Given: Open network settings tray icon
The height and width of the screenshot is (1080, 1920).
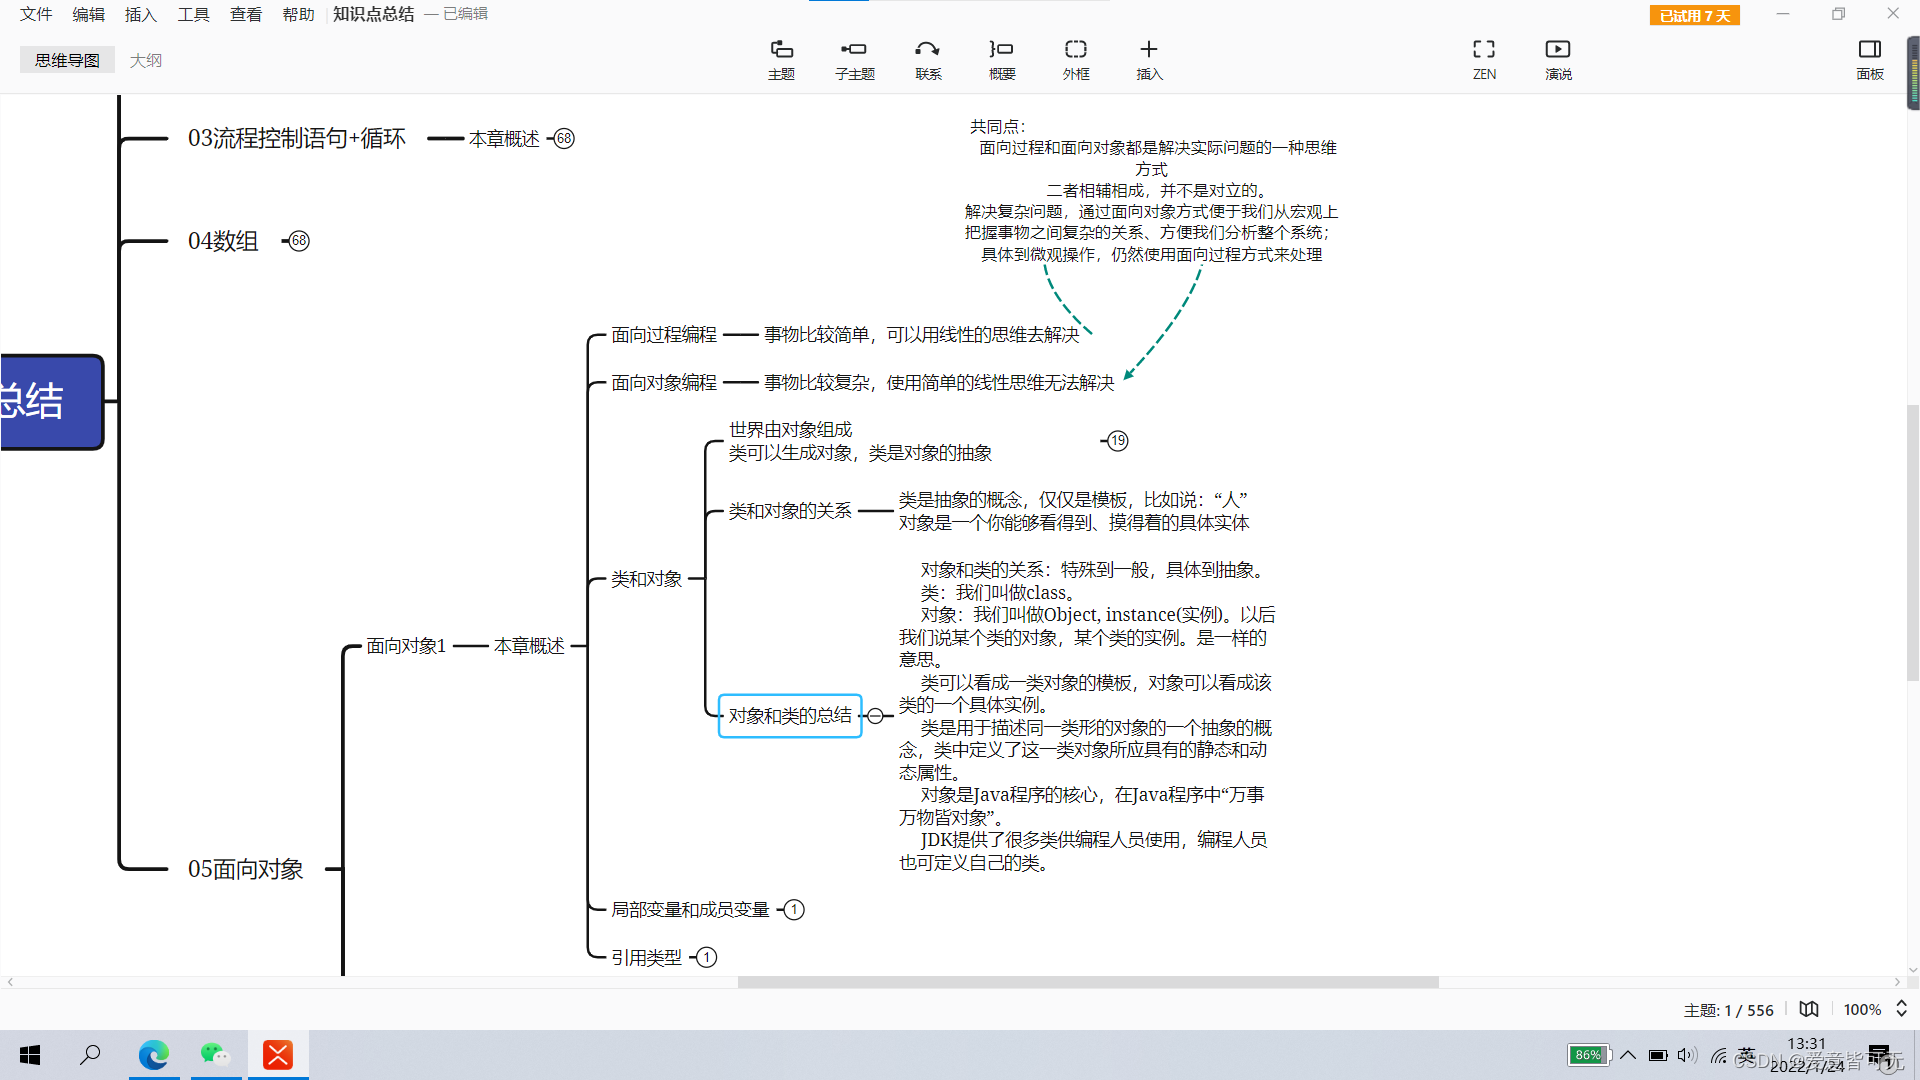Looking at the screenshot, I should 1718,1055.
